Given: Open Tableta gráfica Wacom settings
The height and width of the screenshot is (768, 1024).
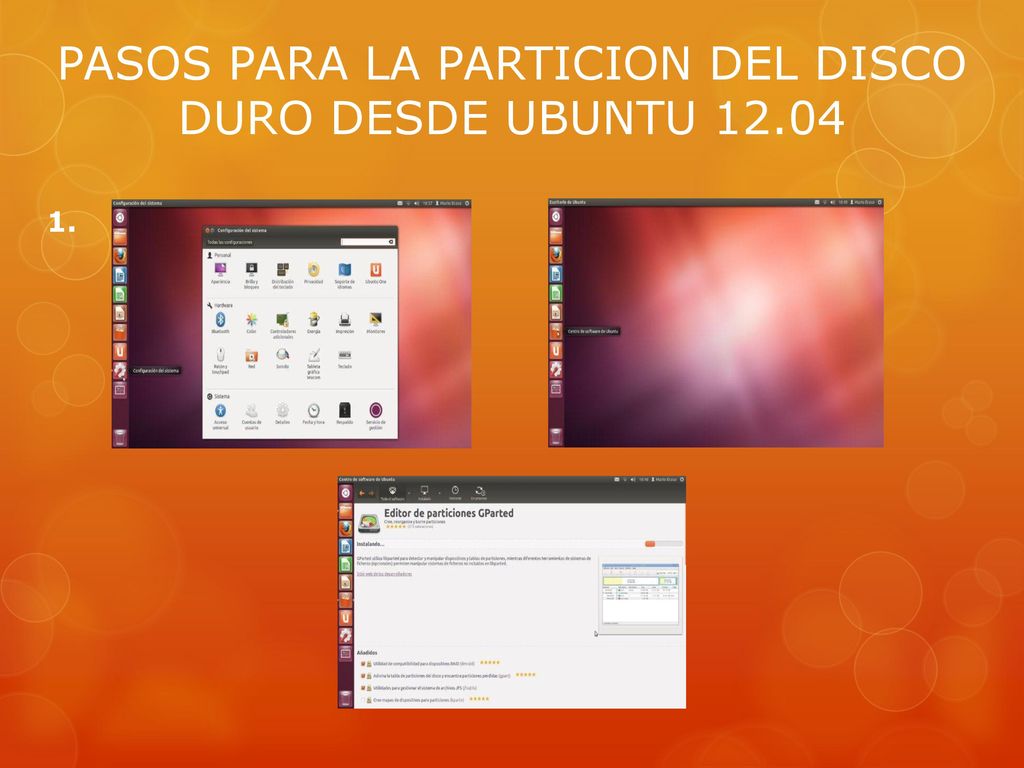Looking at the screenshot, I should pyautogui.click(x=313, y=363).
